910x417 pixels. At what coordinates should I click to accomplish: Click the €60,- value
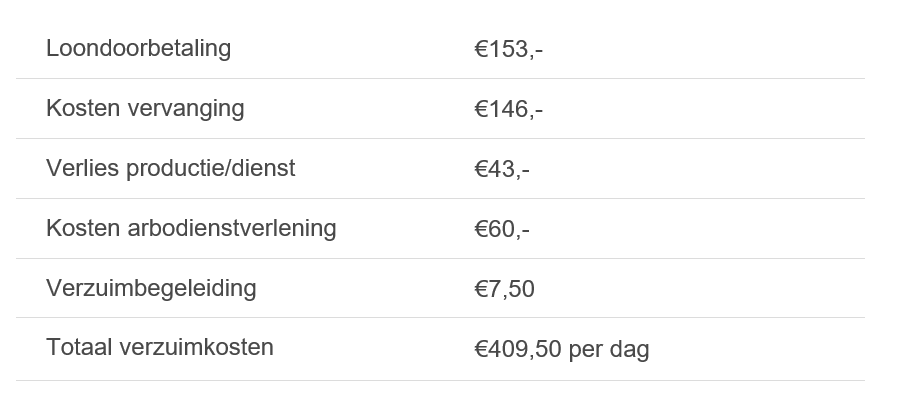pyautogui.click(x=502, y=230)
